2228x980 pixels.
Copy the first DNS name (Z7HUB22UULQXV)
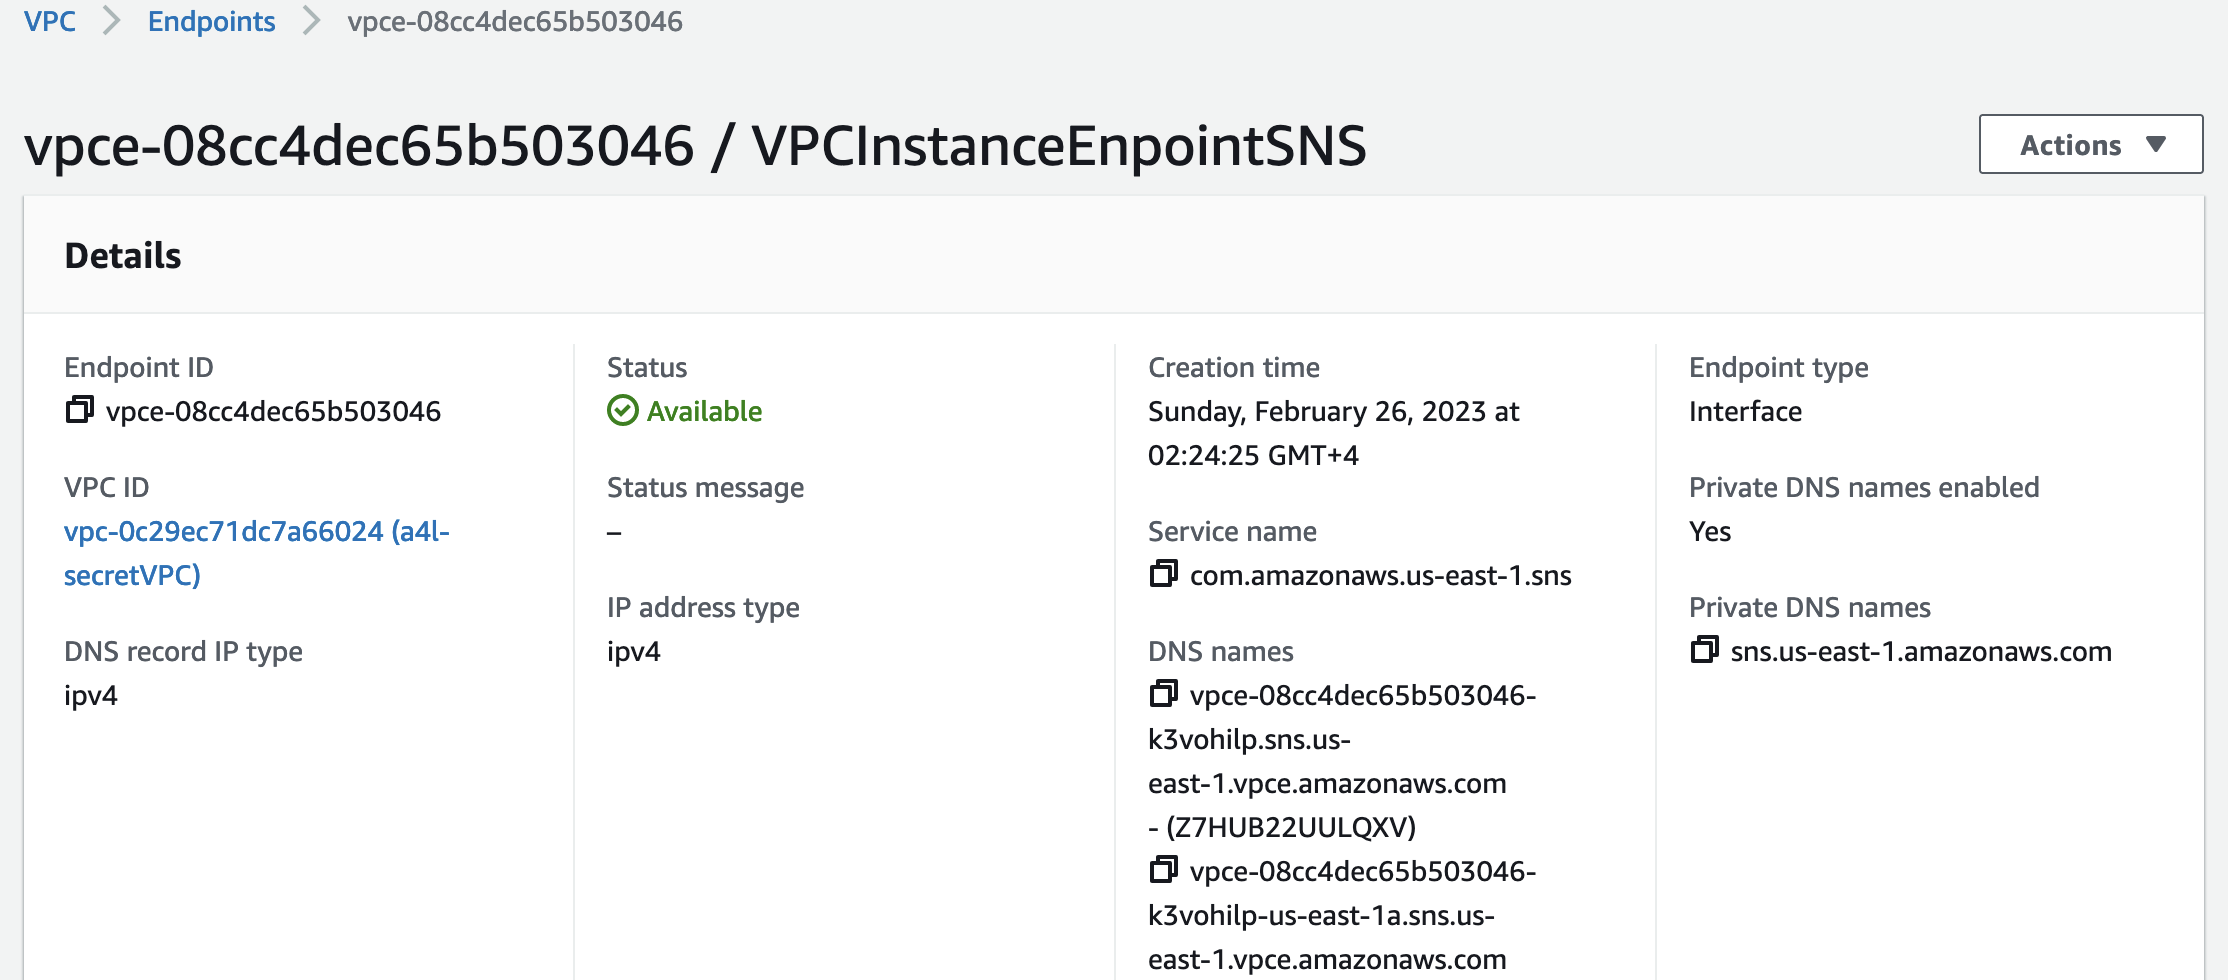point(1164,694)
